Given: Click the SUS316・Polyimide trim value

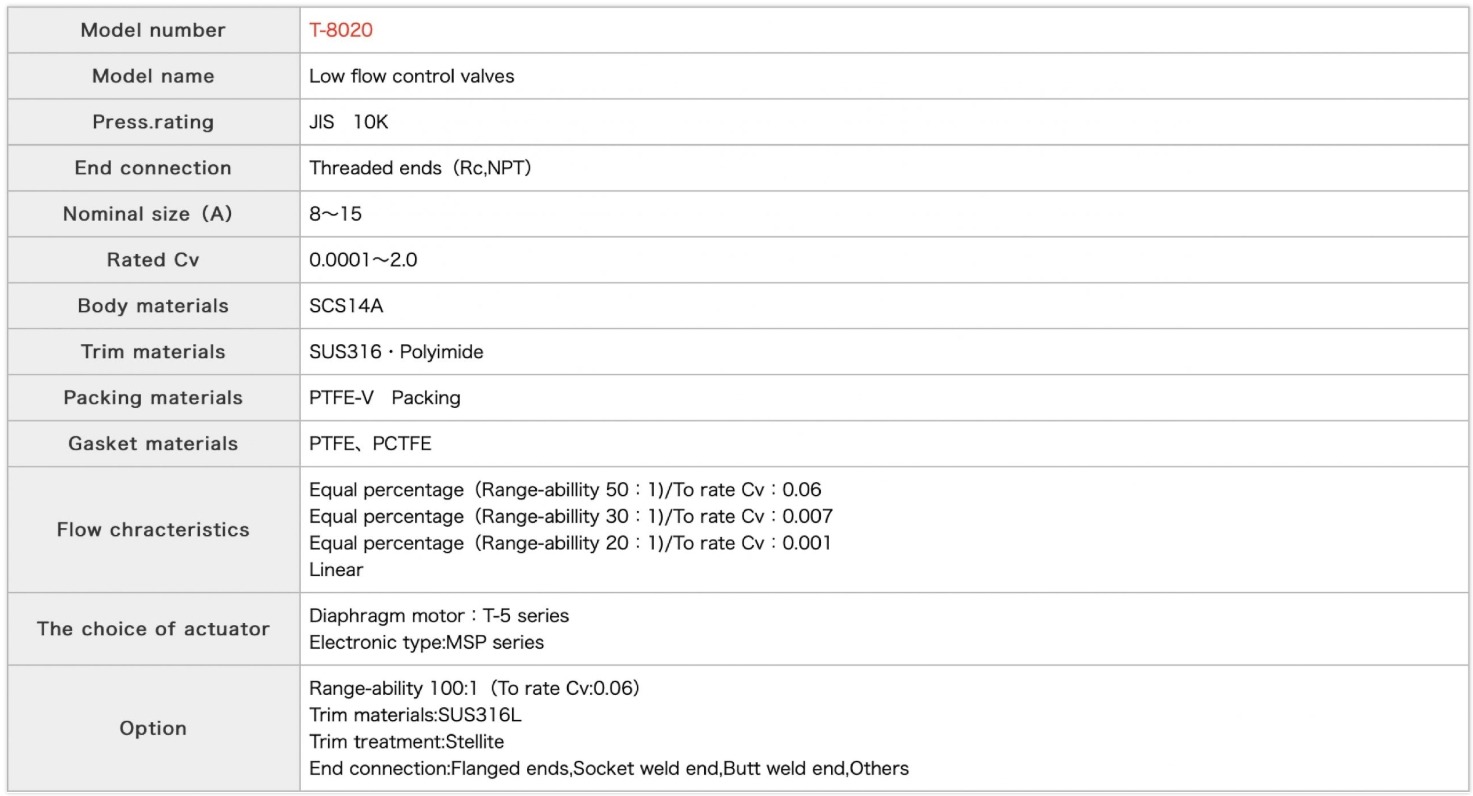Looking at the screenshot, I should (397, 352).
